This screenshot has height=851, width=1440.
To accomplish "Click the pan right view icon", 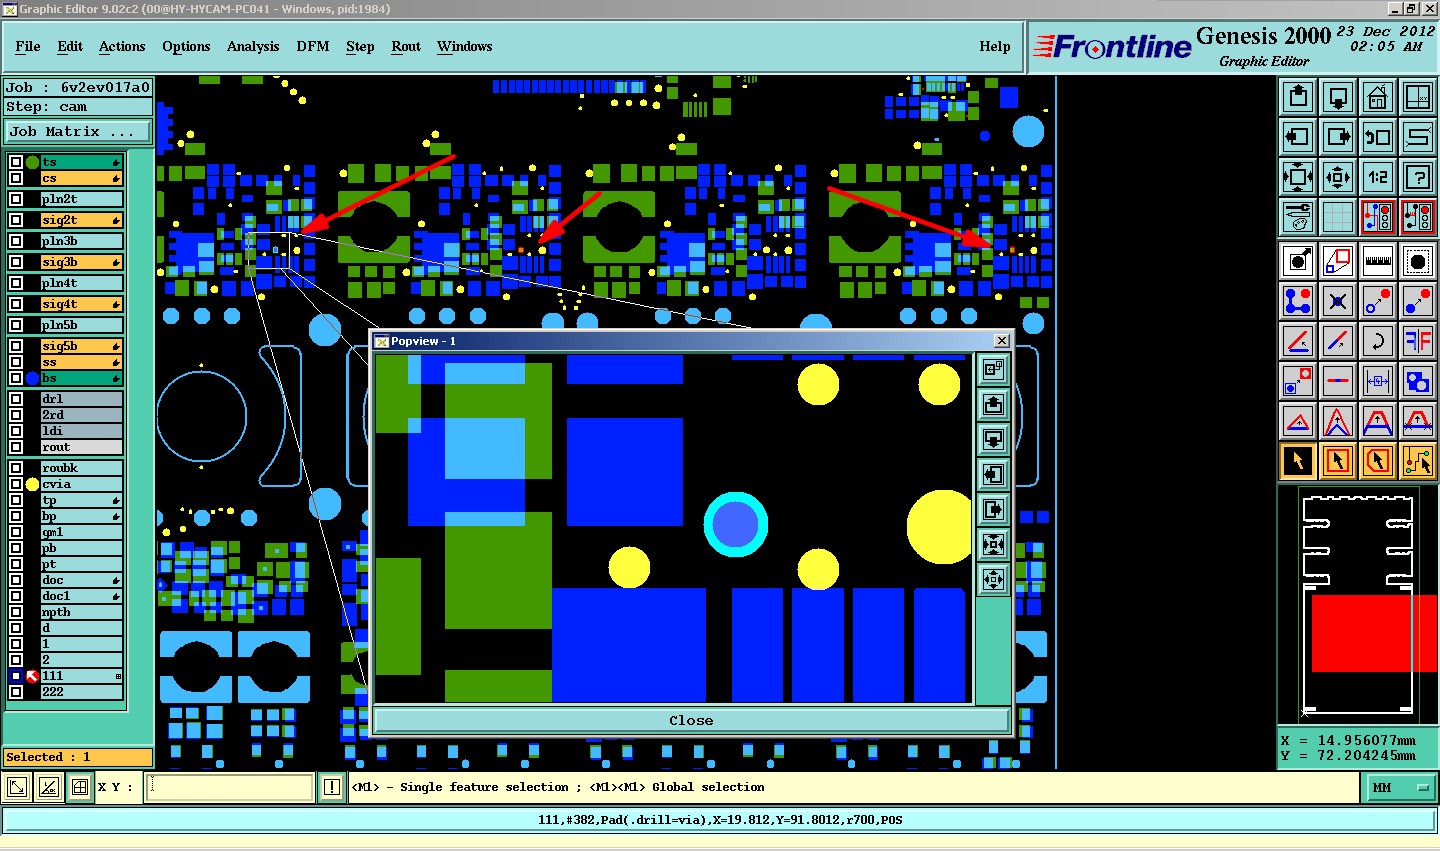I will click(x=1338, y=137).
